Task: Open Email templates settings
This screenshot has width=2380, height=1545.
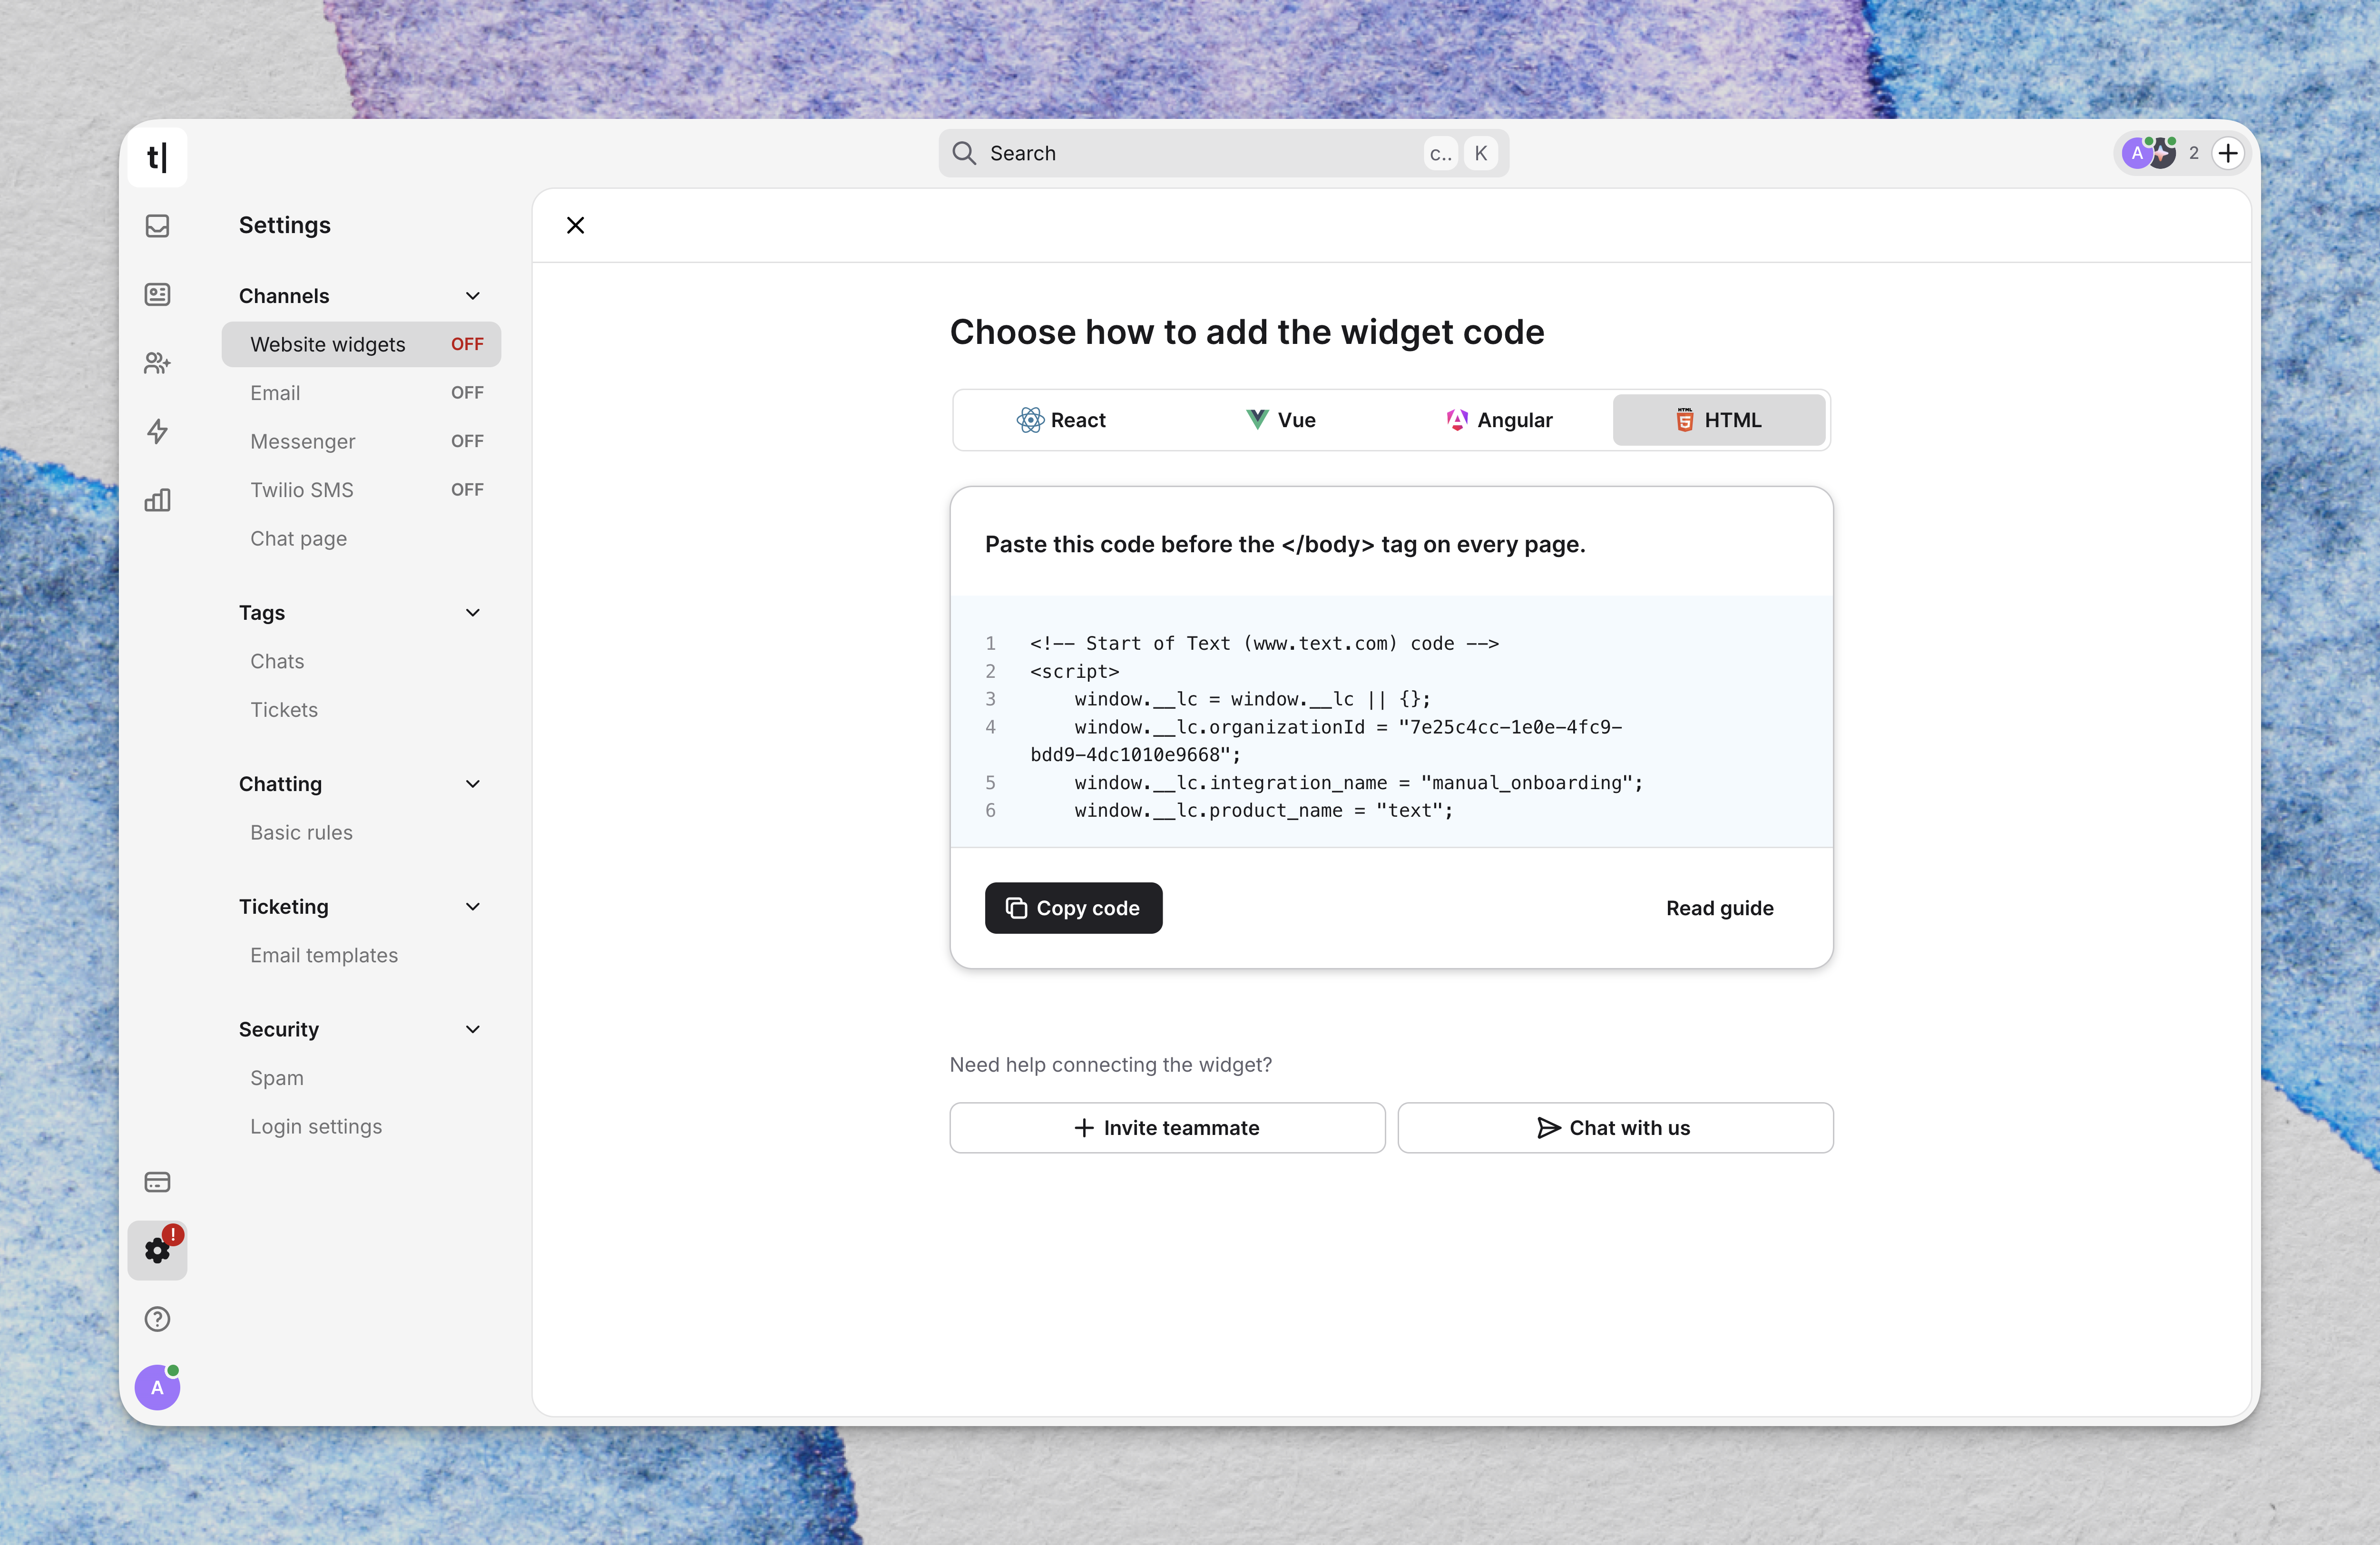Action: pyautogui.click(x=361, y=955)
